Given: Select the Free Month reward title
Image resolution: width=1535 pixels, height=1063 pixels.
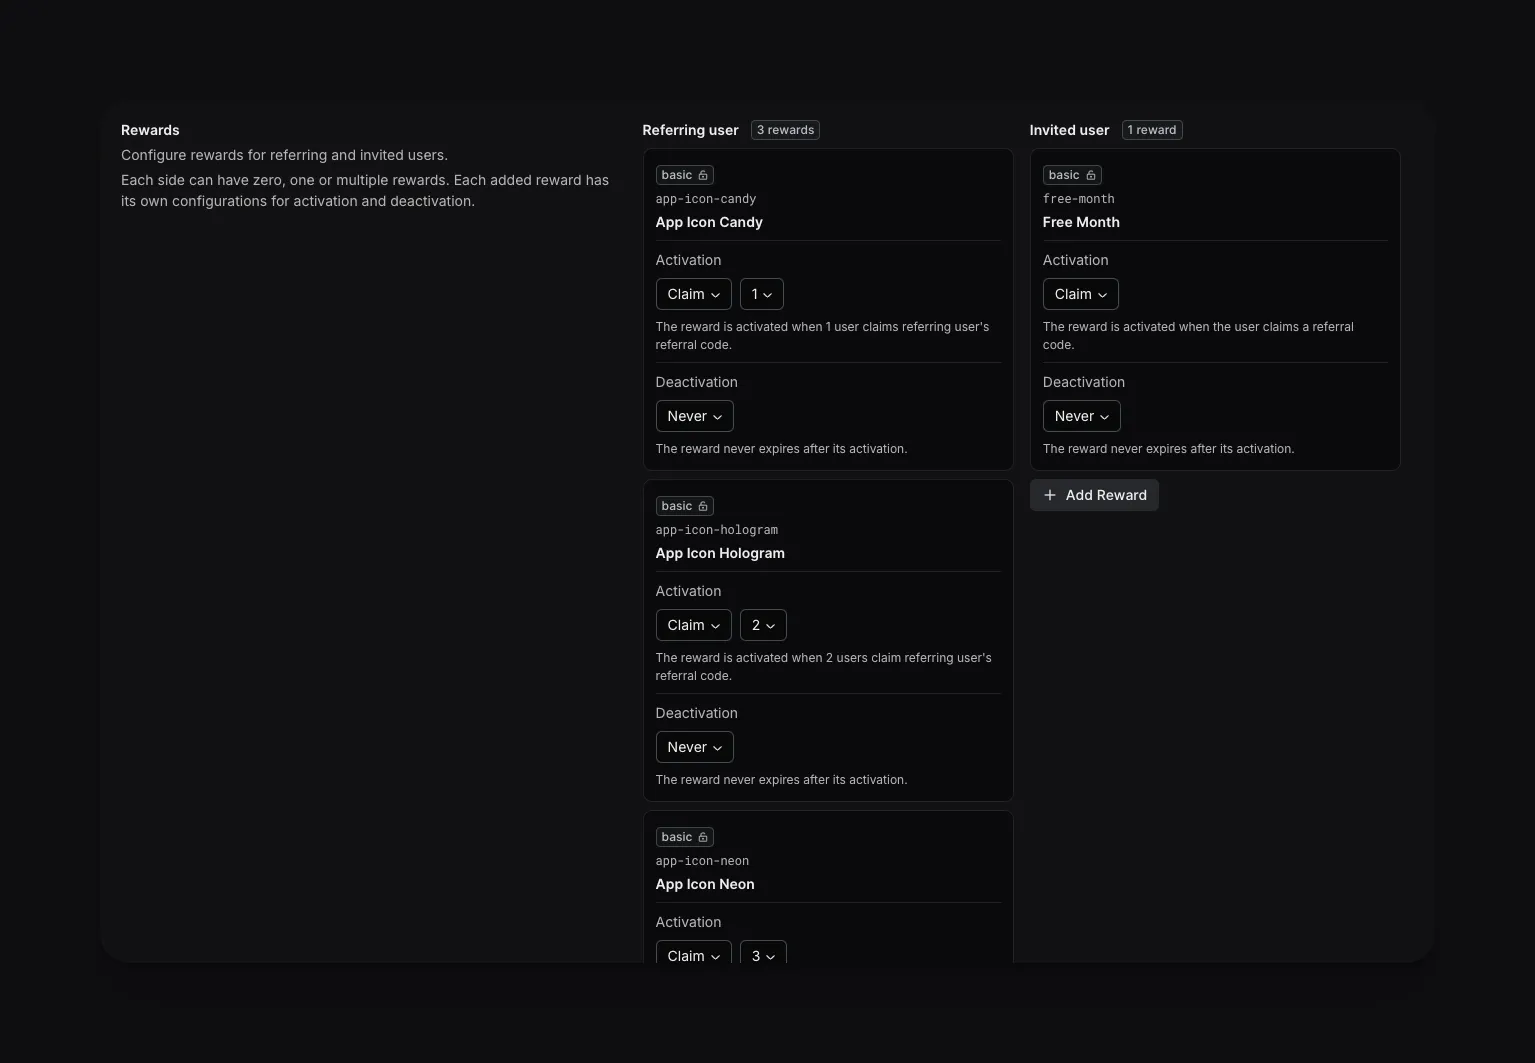Looking at the screenshot, I should click(x=1081, y=222).
